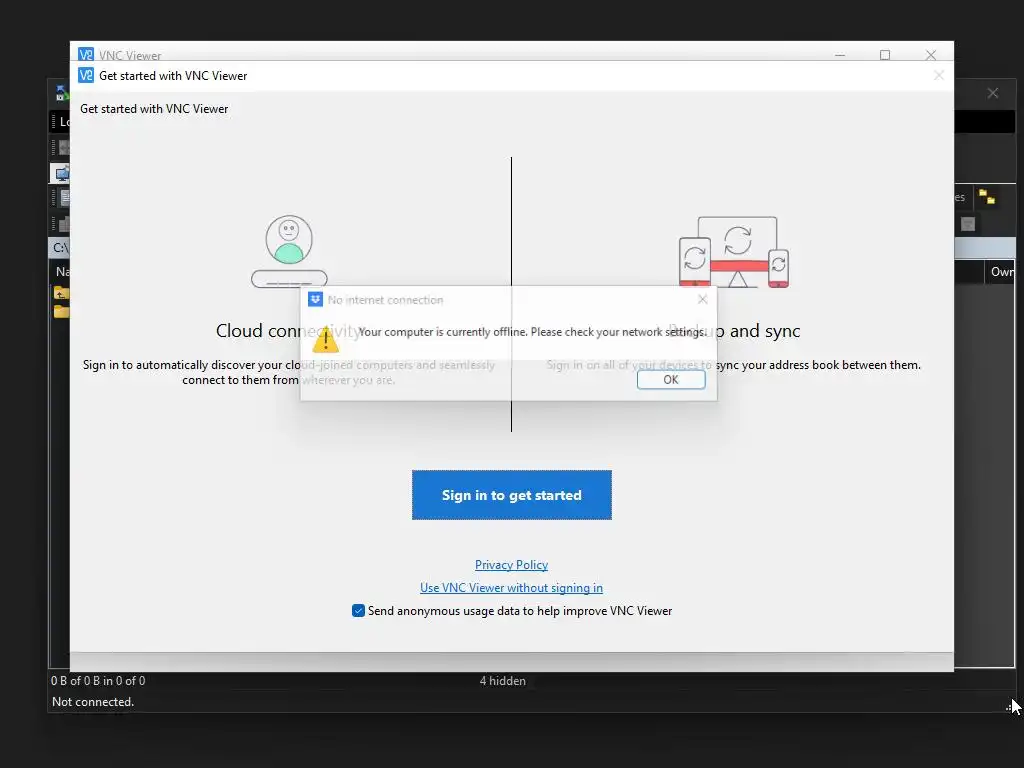The image size is (1024, 768).
Task: Click the resize grip at window corner
Action: (x=1010, y=707)
